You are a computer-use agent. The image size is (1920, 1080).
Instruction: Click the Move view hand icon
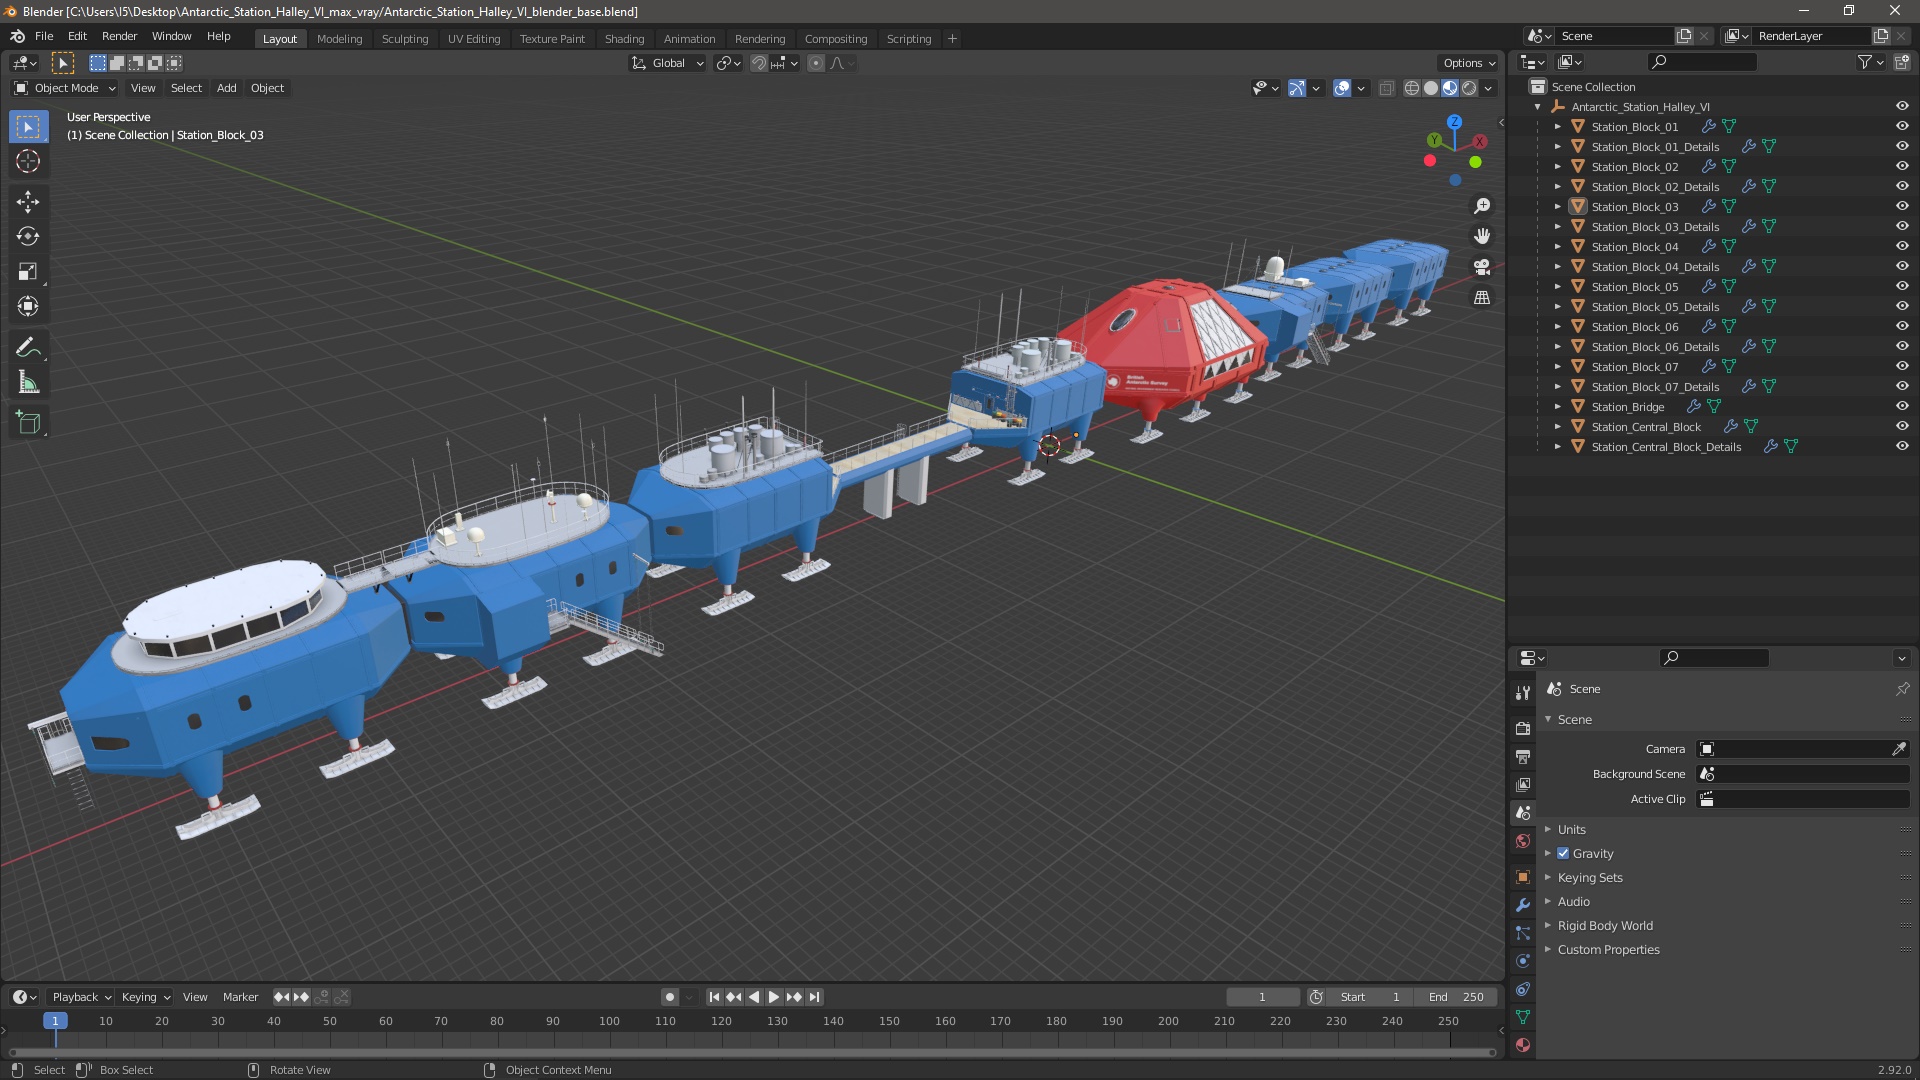pos(1482,236)
